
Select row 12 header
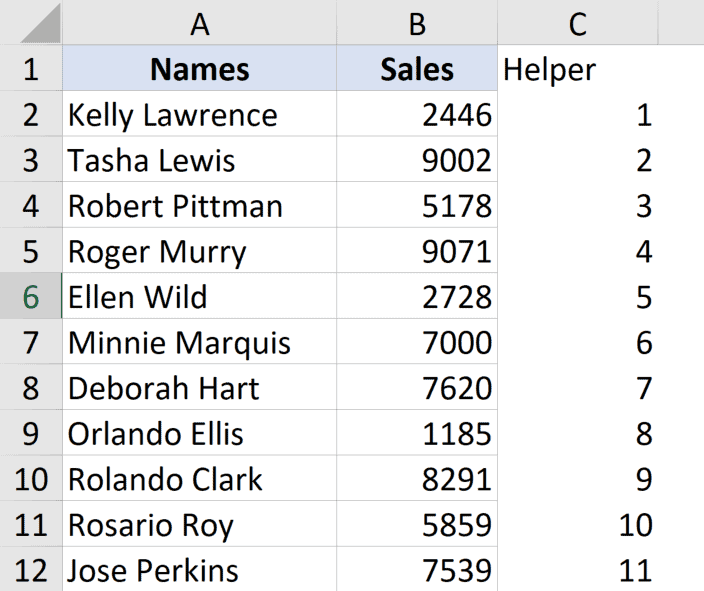[31, 571]
